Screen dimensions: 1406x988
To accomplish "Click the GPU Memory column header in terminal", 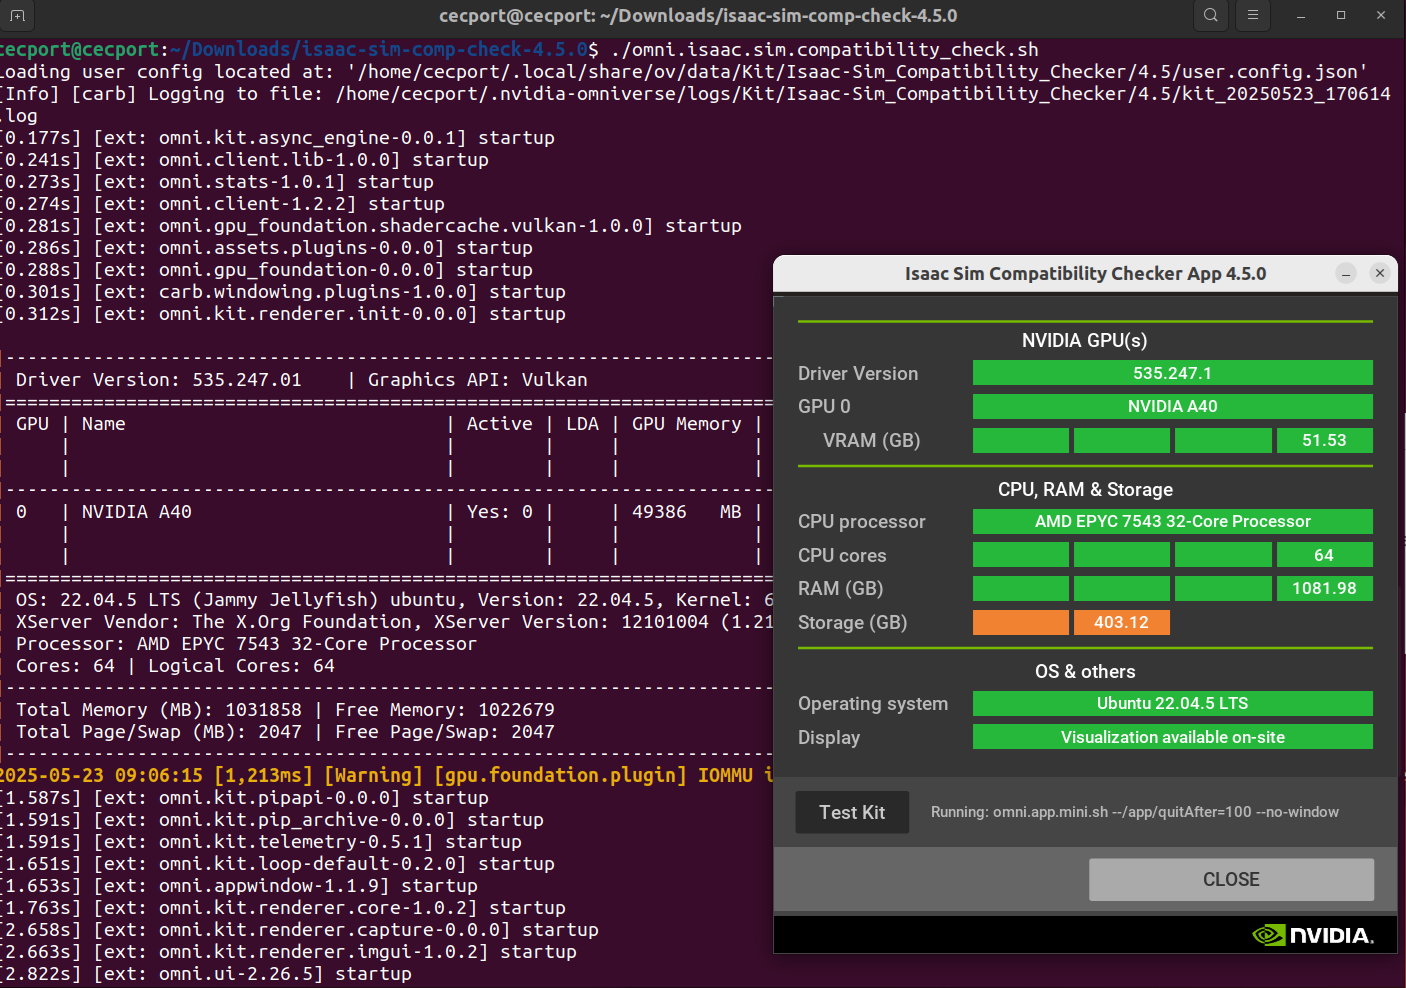I will pyautogui.click(x=686, y=423).
